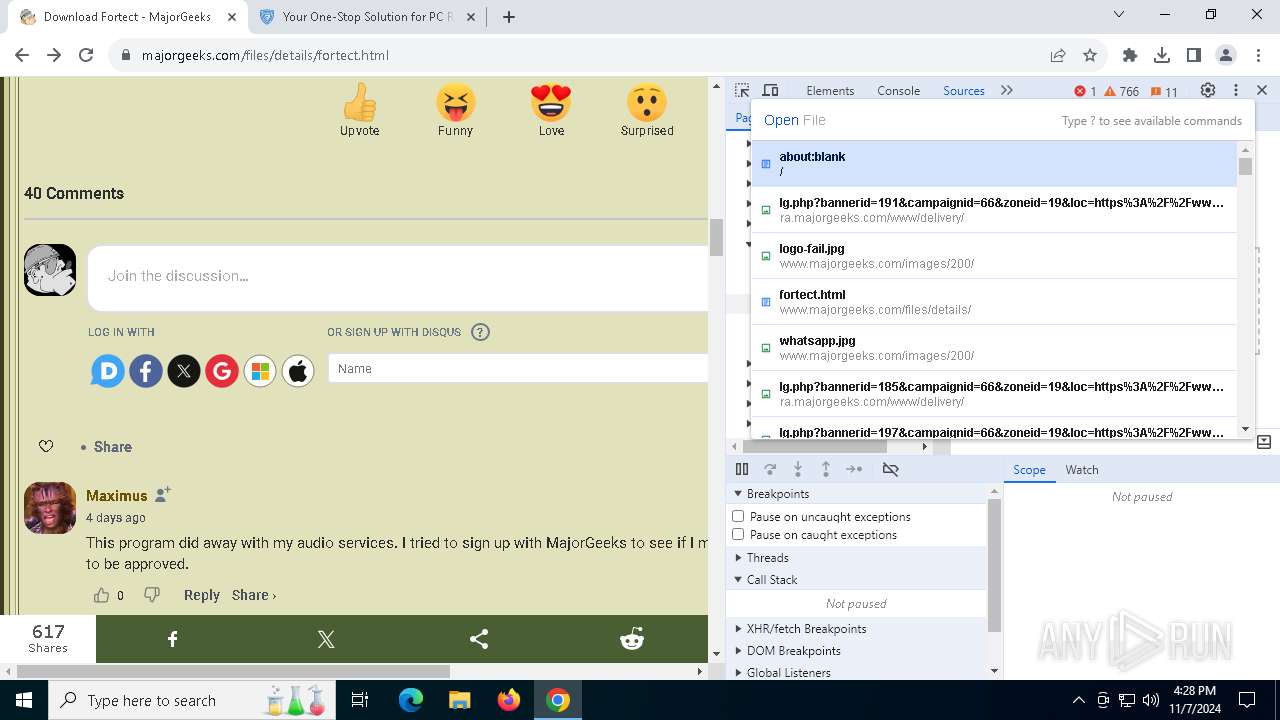This screenshot has width=1280, height=720.
Task: Open DevTools more options kebab menu
Action: tap(1236, 90)
